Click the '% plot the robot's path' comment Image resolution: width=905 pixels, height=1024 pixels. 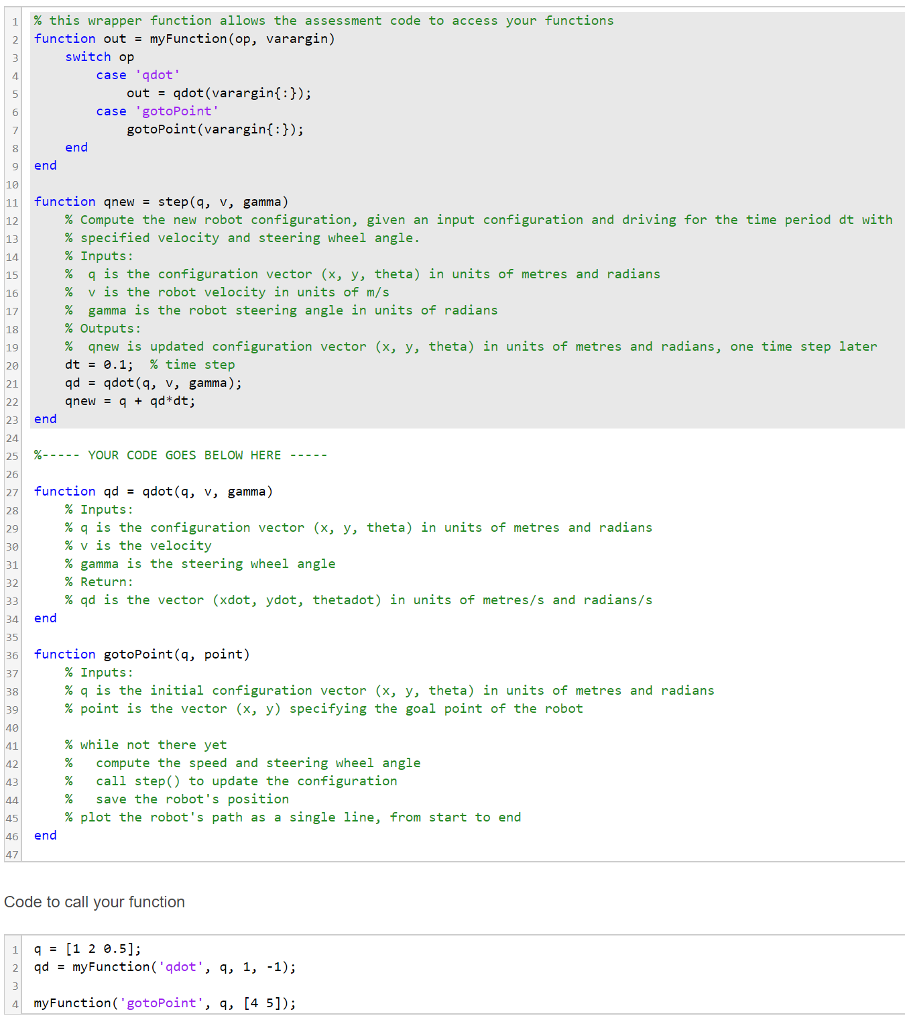click(x=293, y=817)
